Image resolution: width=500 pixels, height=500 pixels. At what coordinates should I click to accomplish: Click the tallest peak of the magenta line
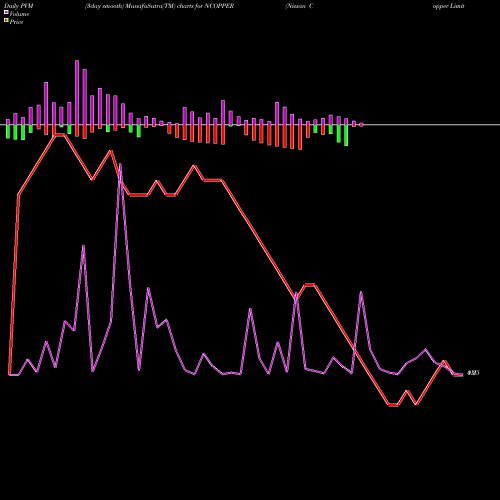[120, 165]
